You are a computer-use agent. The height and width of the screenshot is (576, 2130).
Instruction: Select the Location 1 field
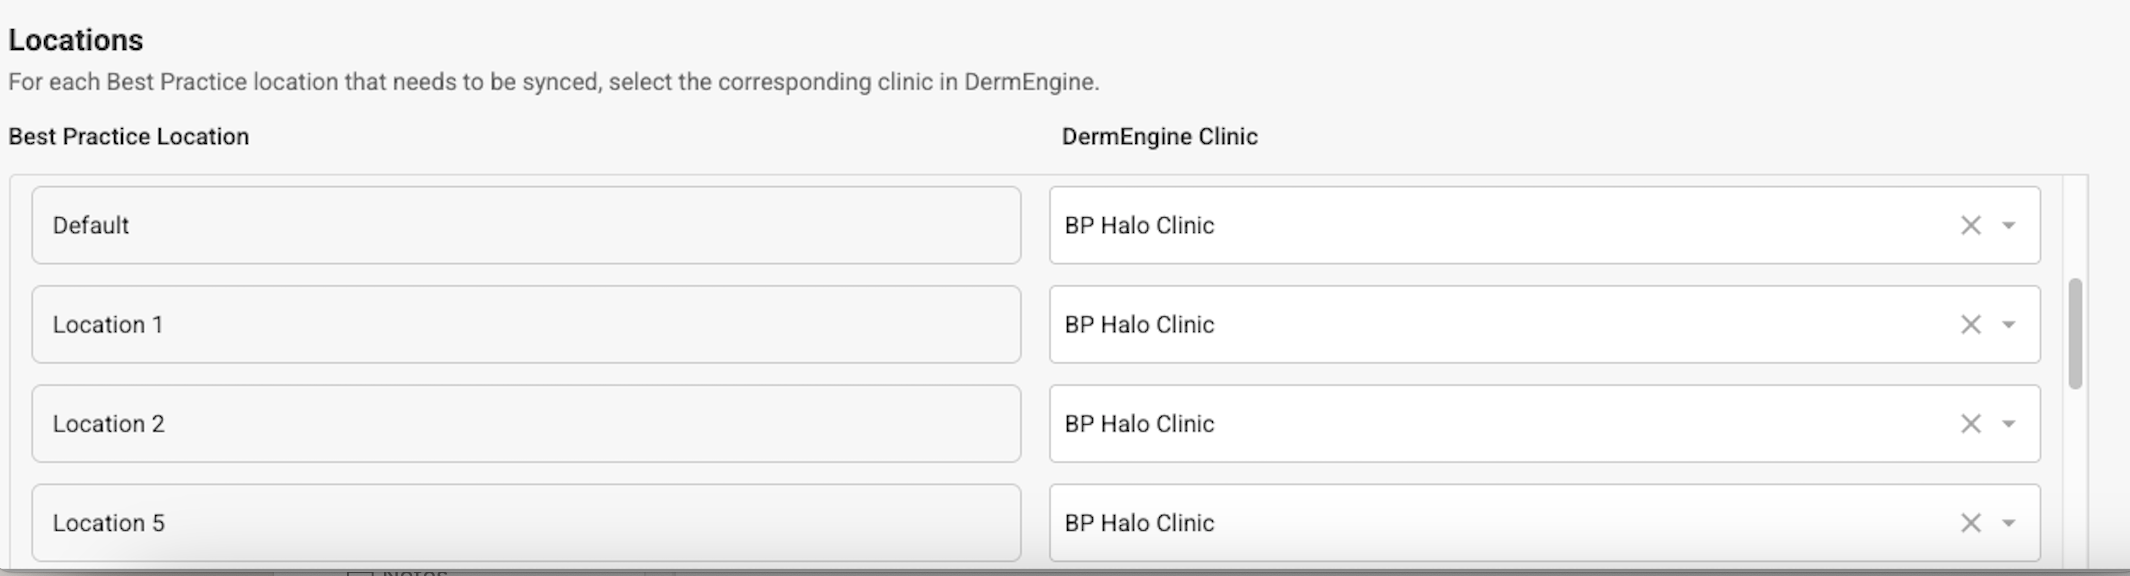coord(525,324)
